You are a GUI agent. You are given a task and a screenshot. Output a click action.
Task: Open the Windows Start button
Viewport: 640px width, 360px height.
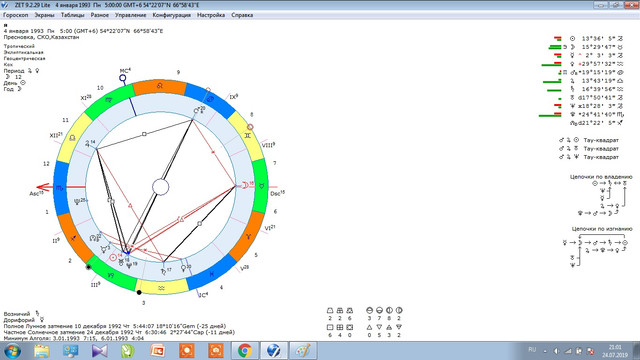[12, 351]
